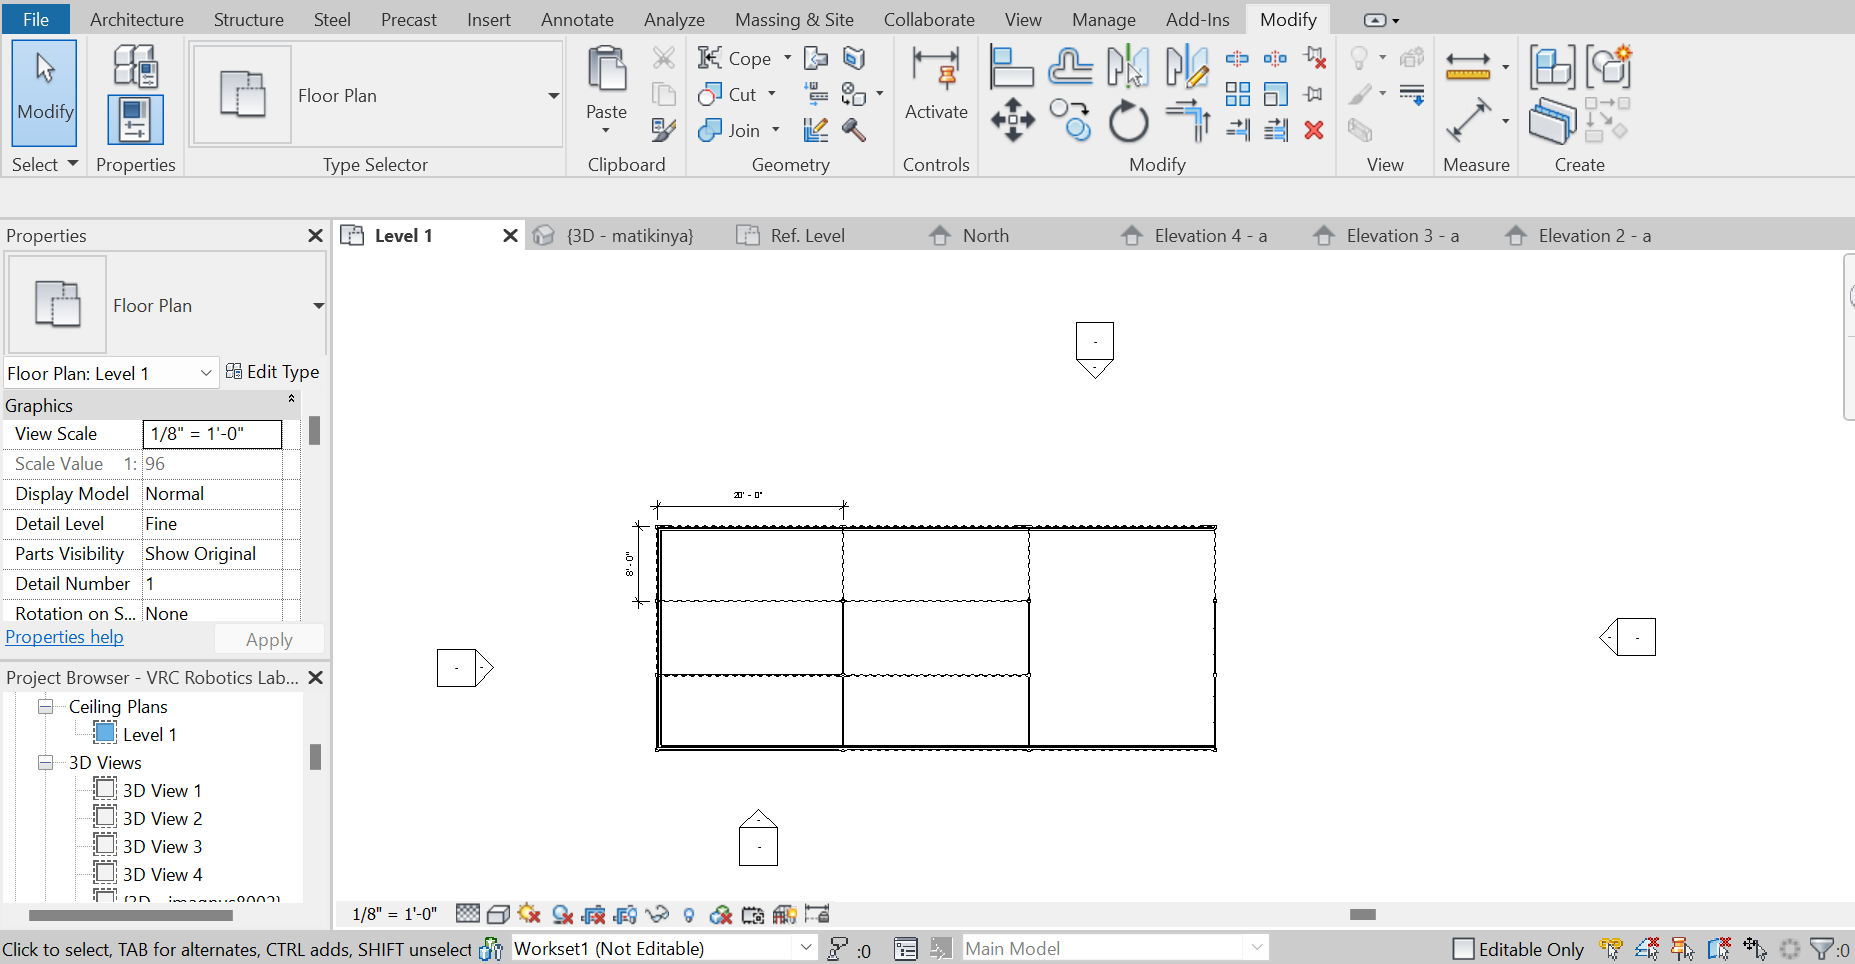Click the Paste clipboard icon
The width and height of the screenshot is (1855, 964).
pos(606,68)
